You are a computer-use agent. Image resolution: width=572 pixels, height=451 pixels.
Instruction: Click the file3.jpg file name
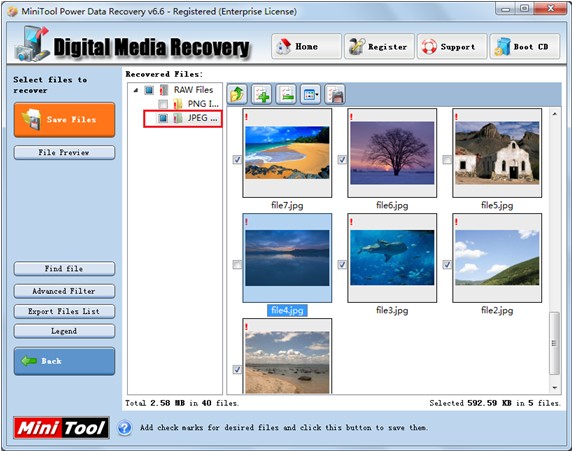[x=392, y=311]
